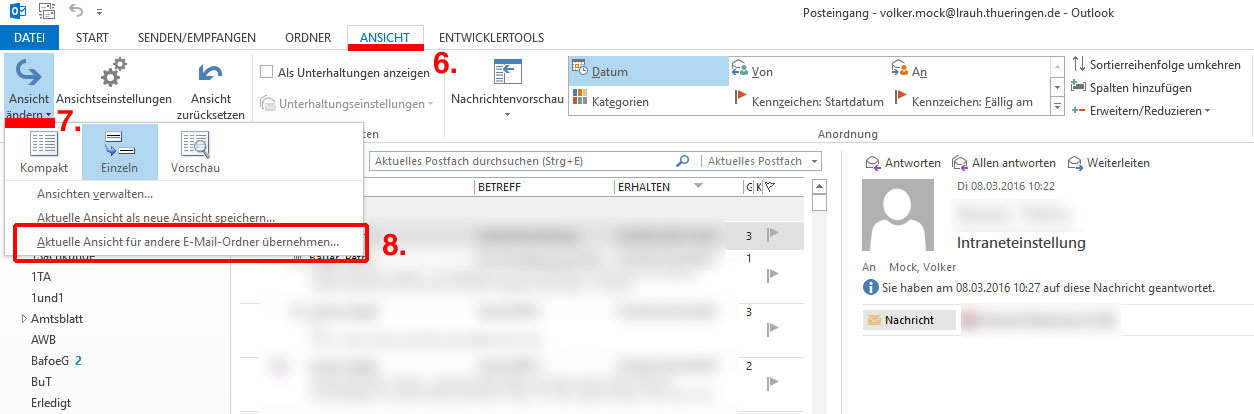Click the reply info bar message
Image resolution: width=1254 pixels, height=414 pixels.
tap(1047, 288)
